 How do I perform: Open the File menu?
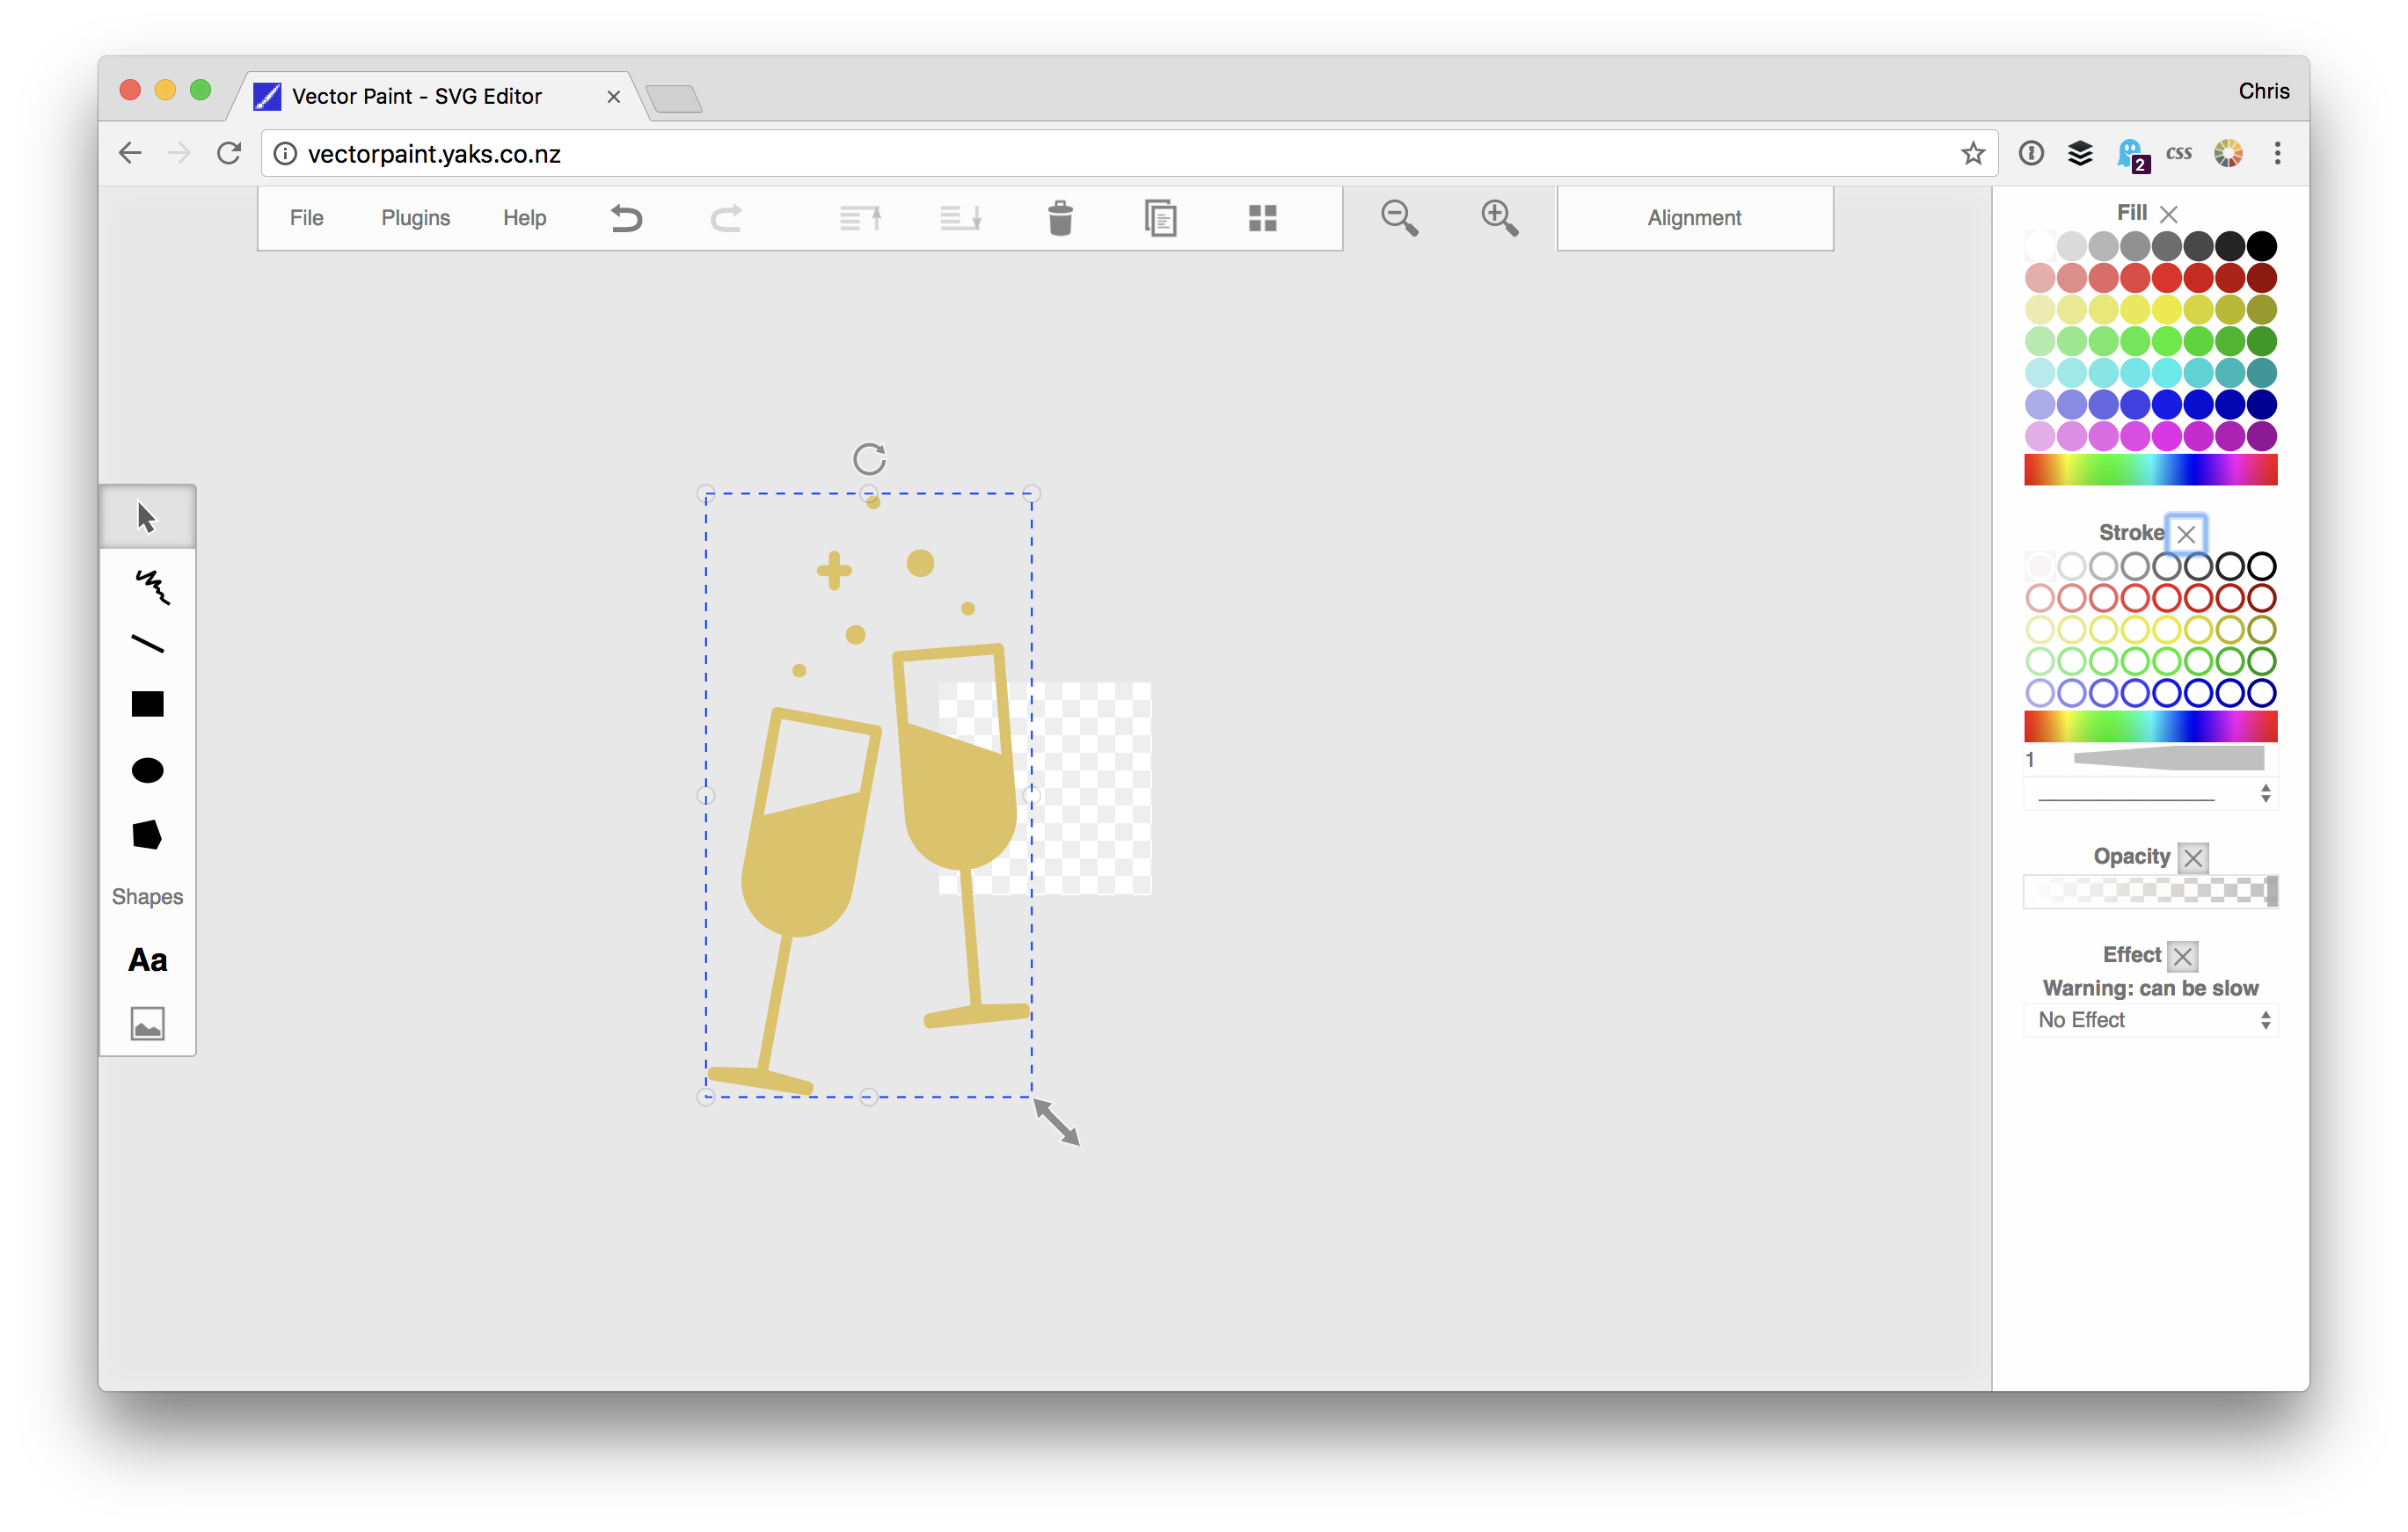(306, 218)
